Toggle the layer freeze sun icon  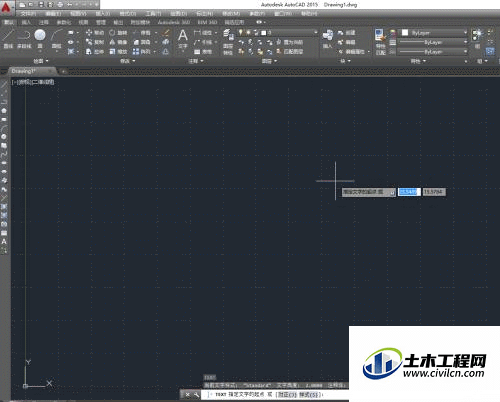point(248,32)
